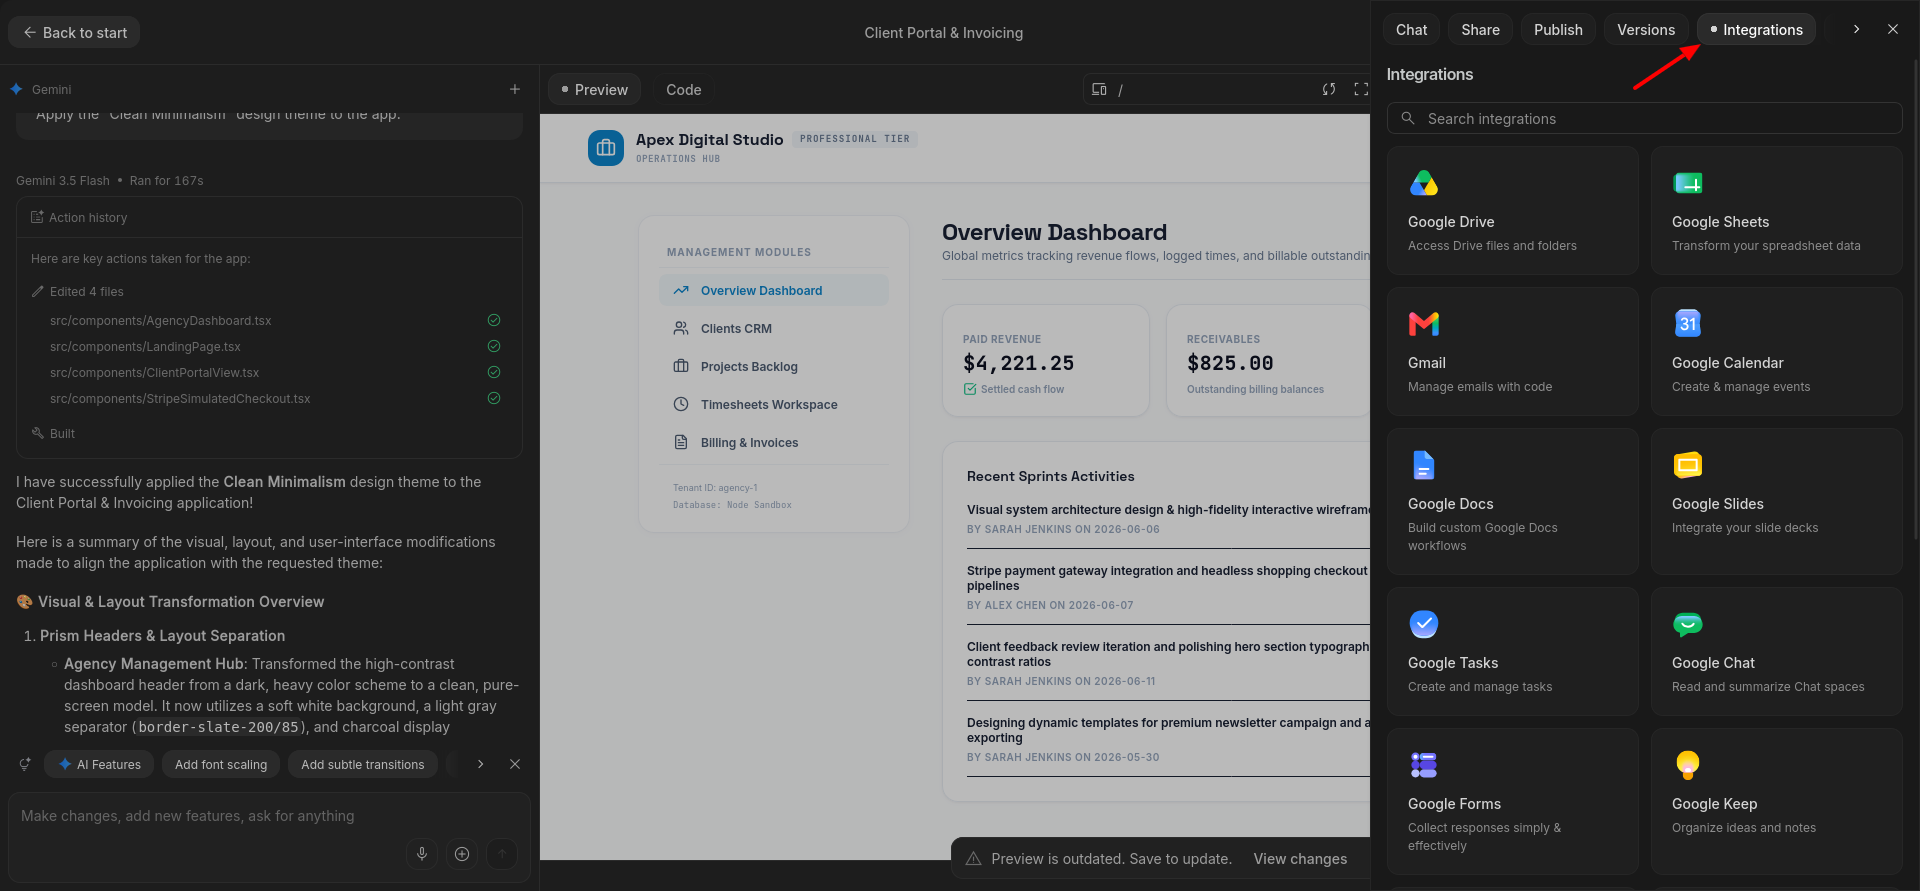Focus the Search integrations field
Image resolution: width=1920 pixels, height=891 pixels.
(x=1644, y=118)
